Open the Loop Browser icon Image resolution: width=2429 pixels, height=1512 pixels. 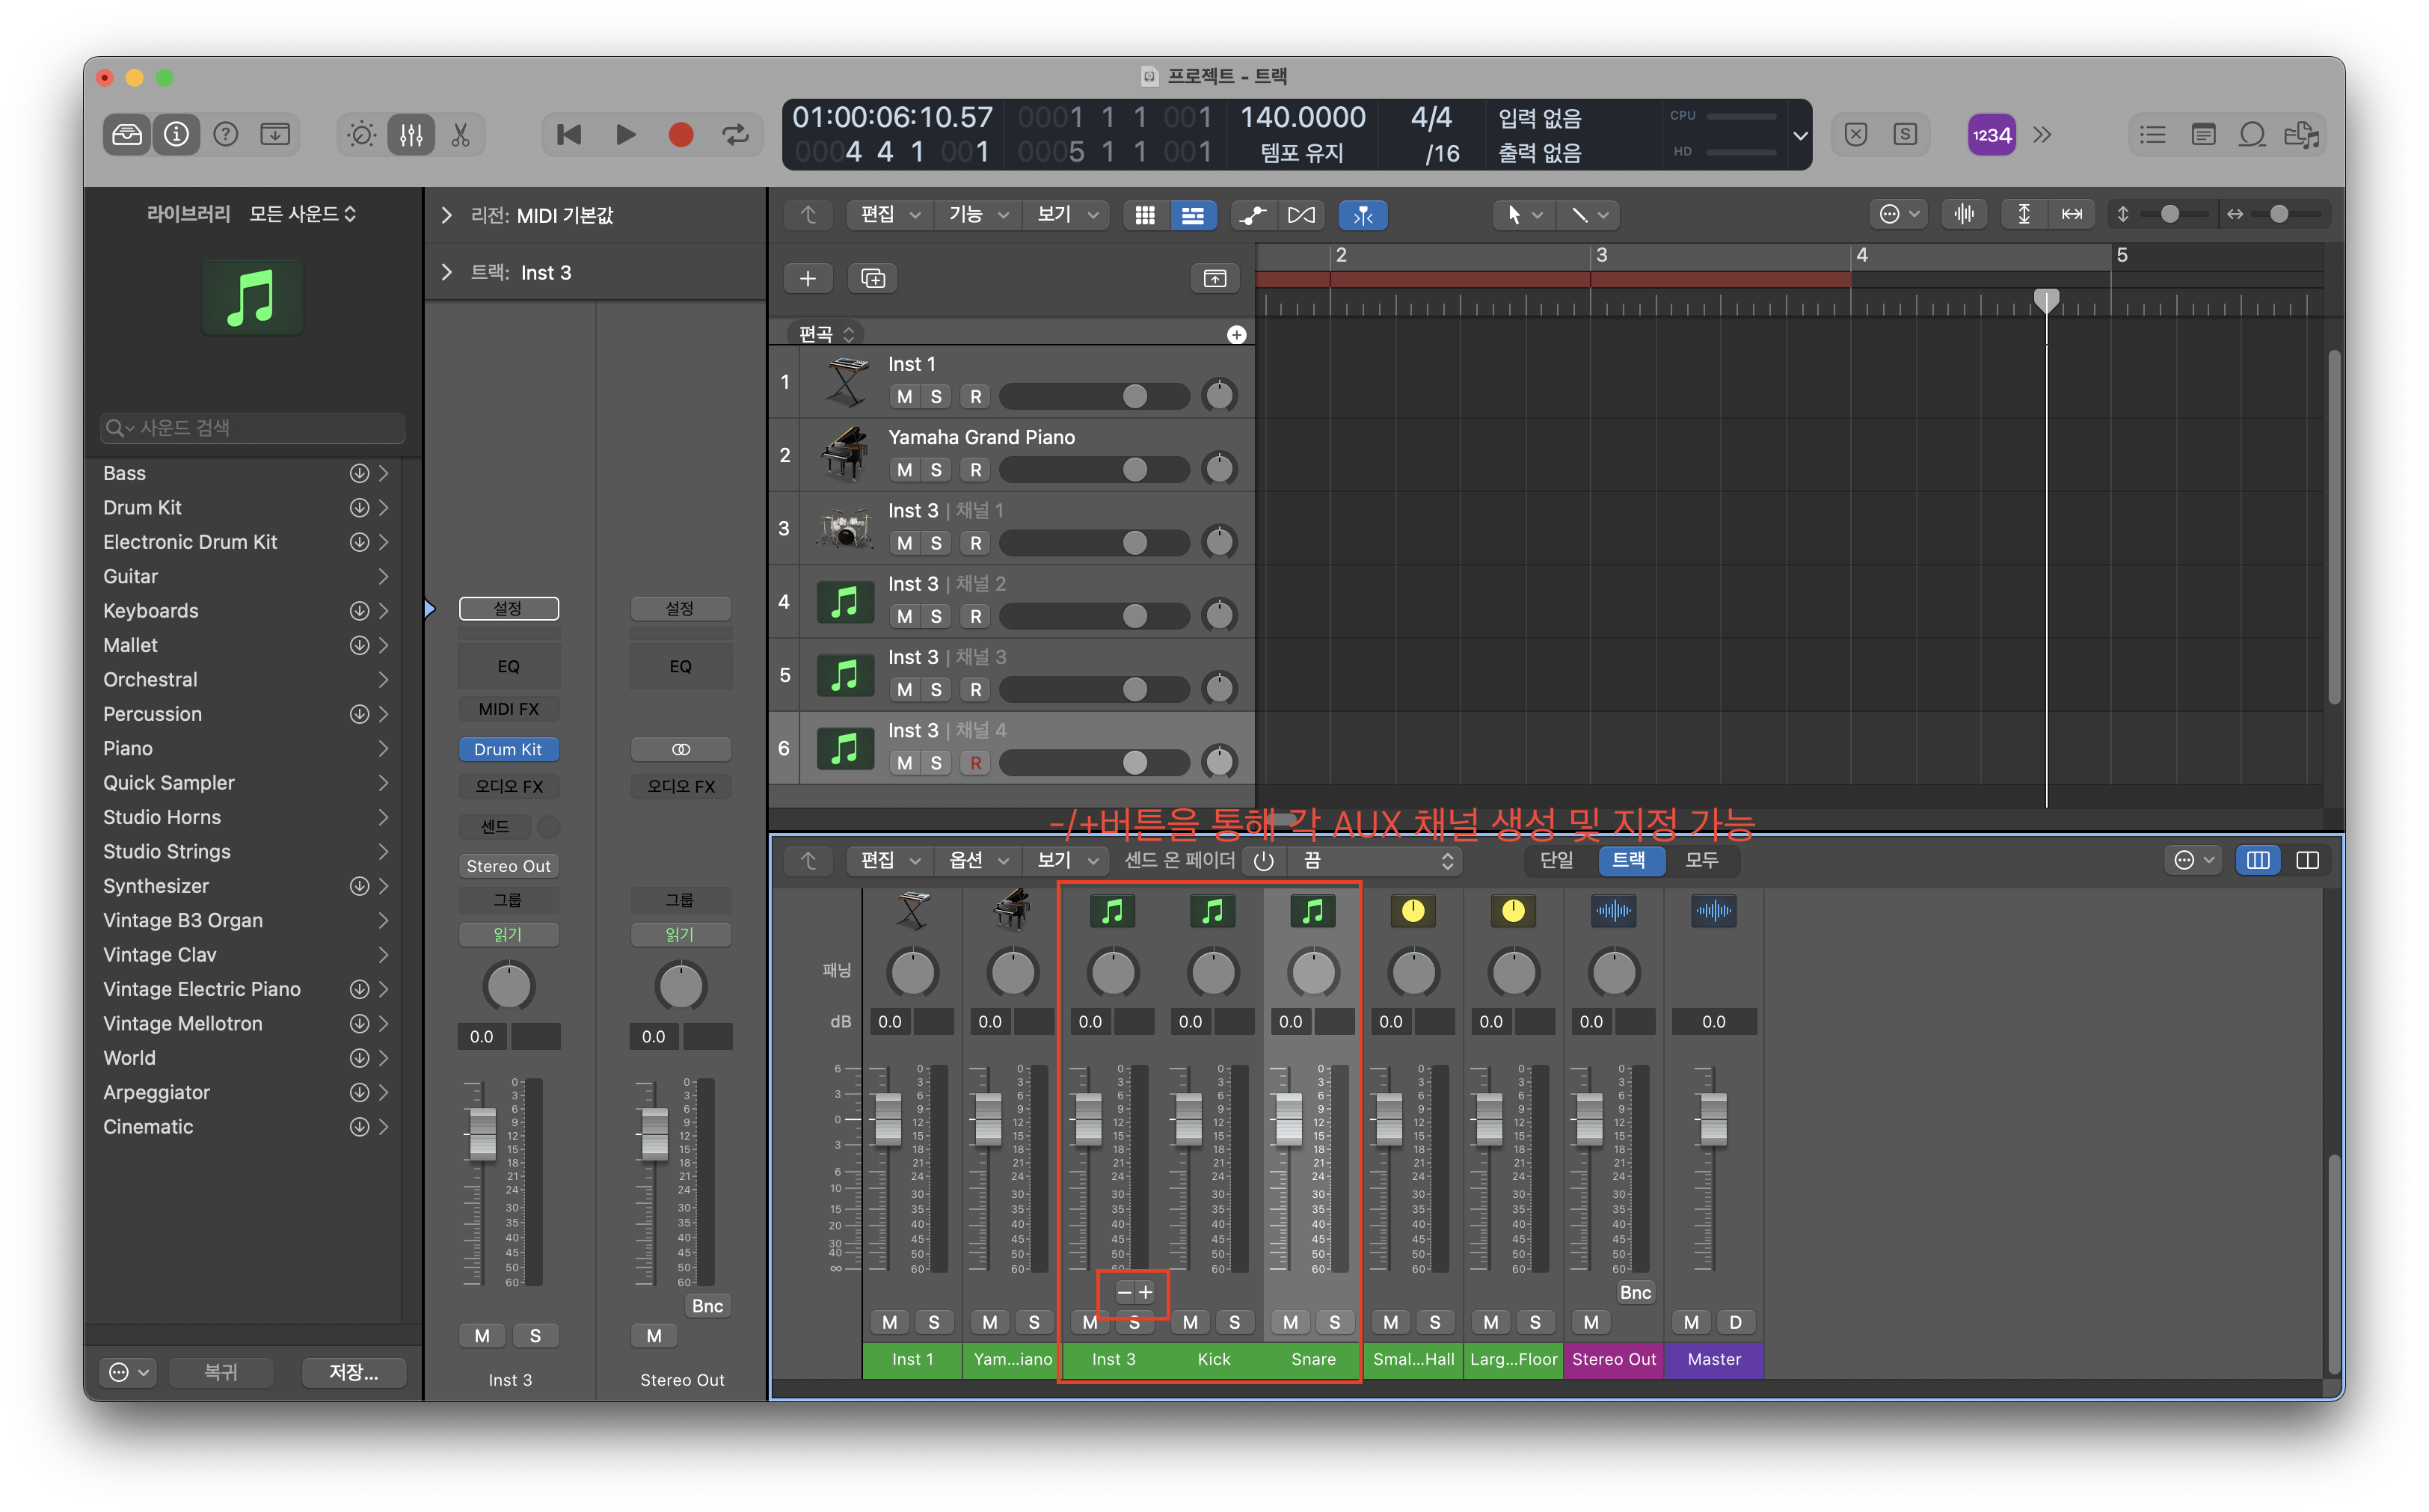coord(2252,135)
